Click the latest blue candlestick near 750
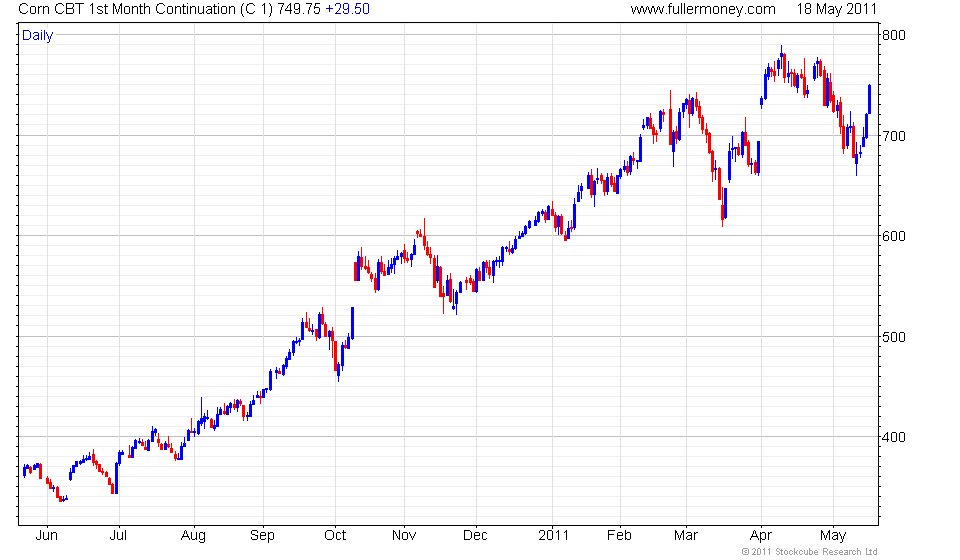The height and width of the screenshot is (560, 960). coord(869,99)
